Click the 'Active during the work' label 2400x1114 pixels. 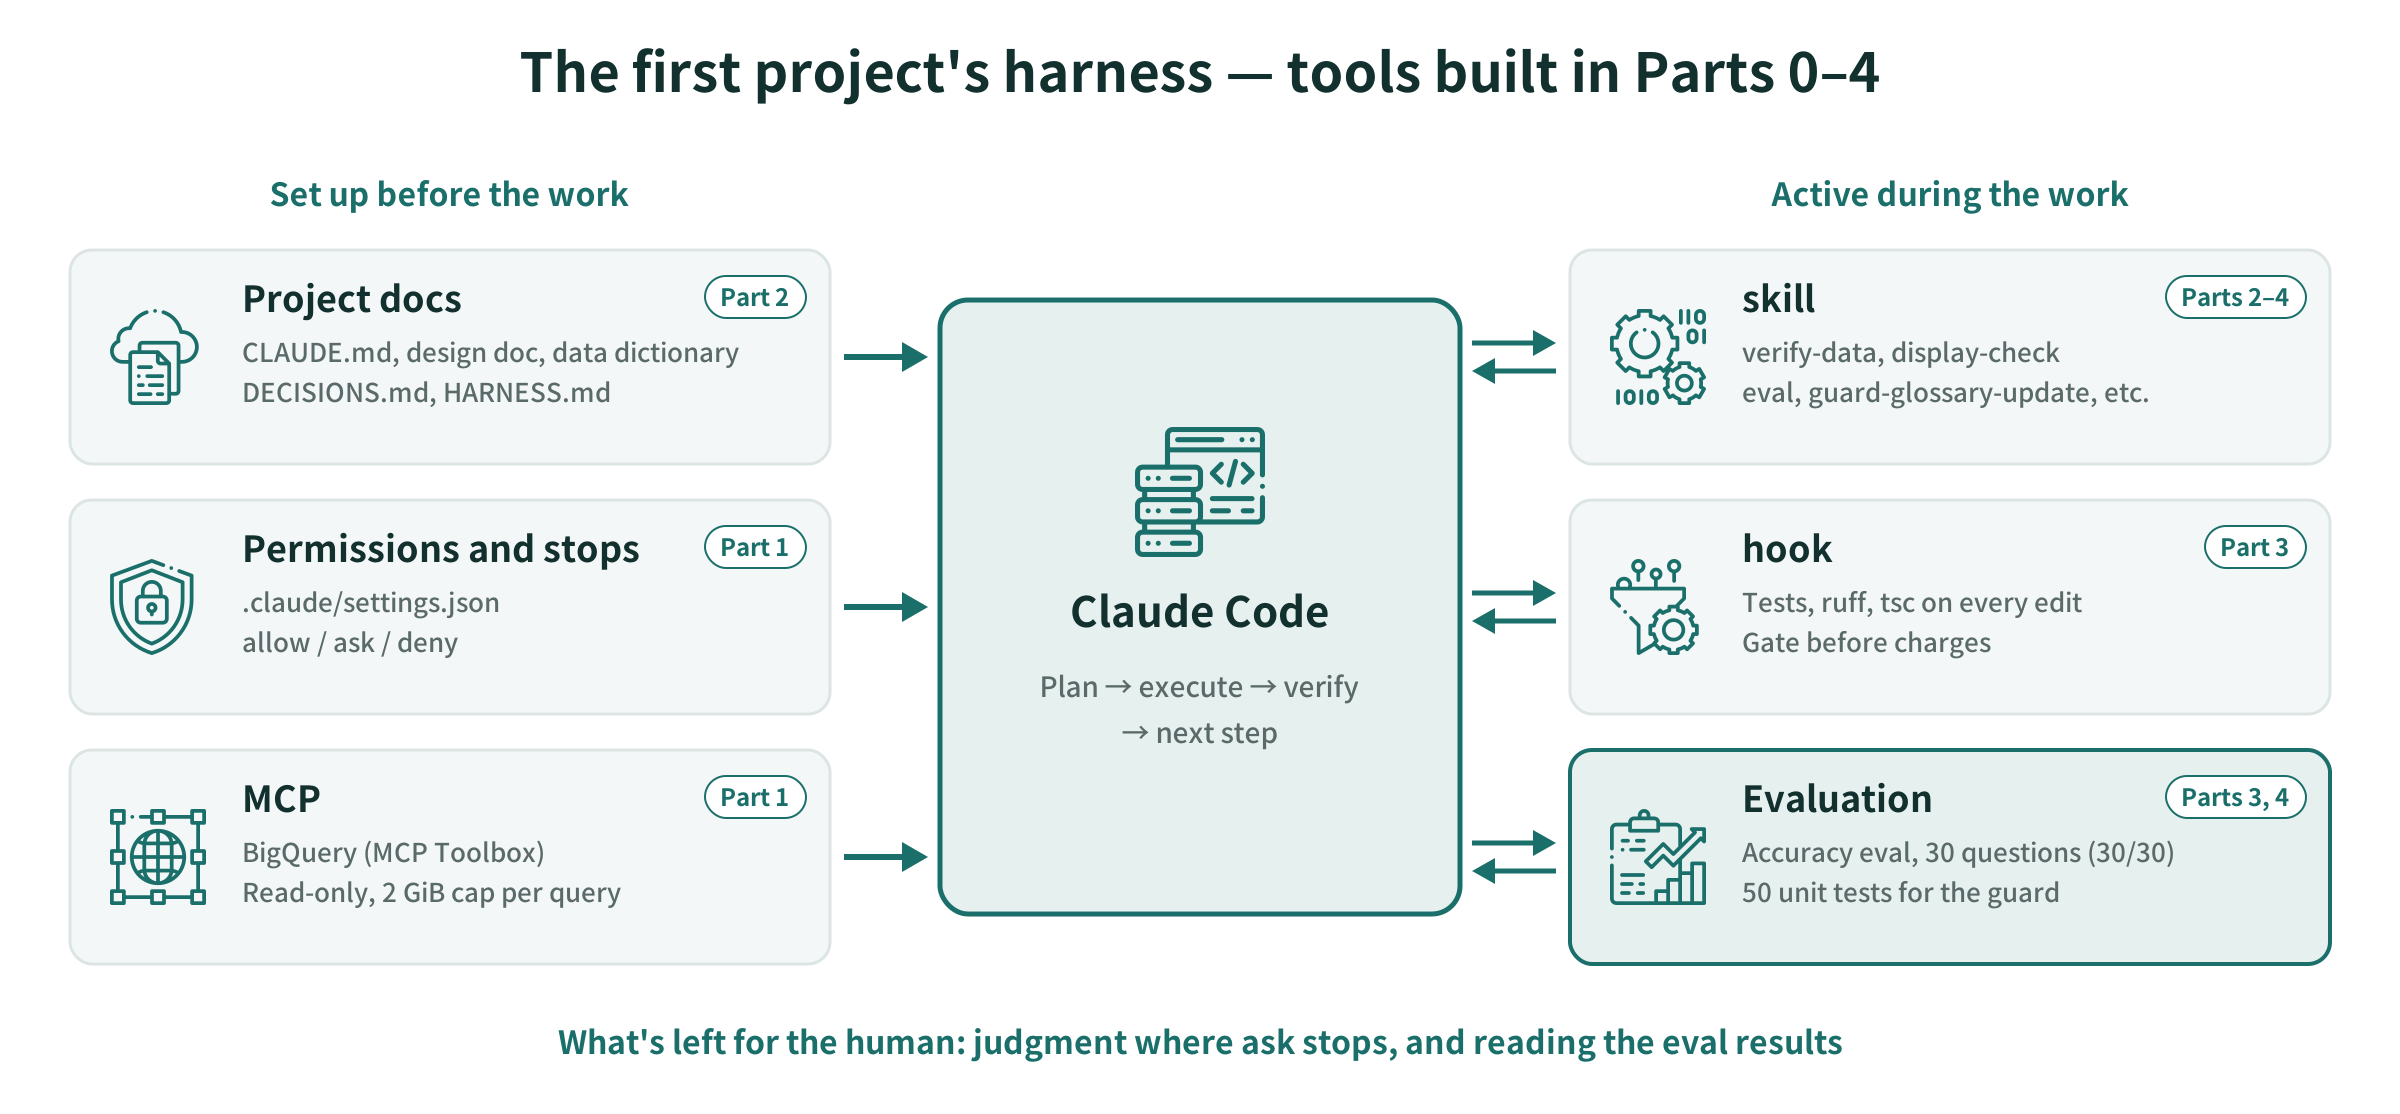[x=1949, y=194]
